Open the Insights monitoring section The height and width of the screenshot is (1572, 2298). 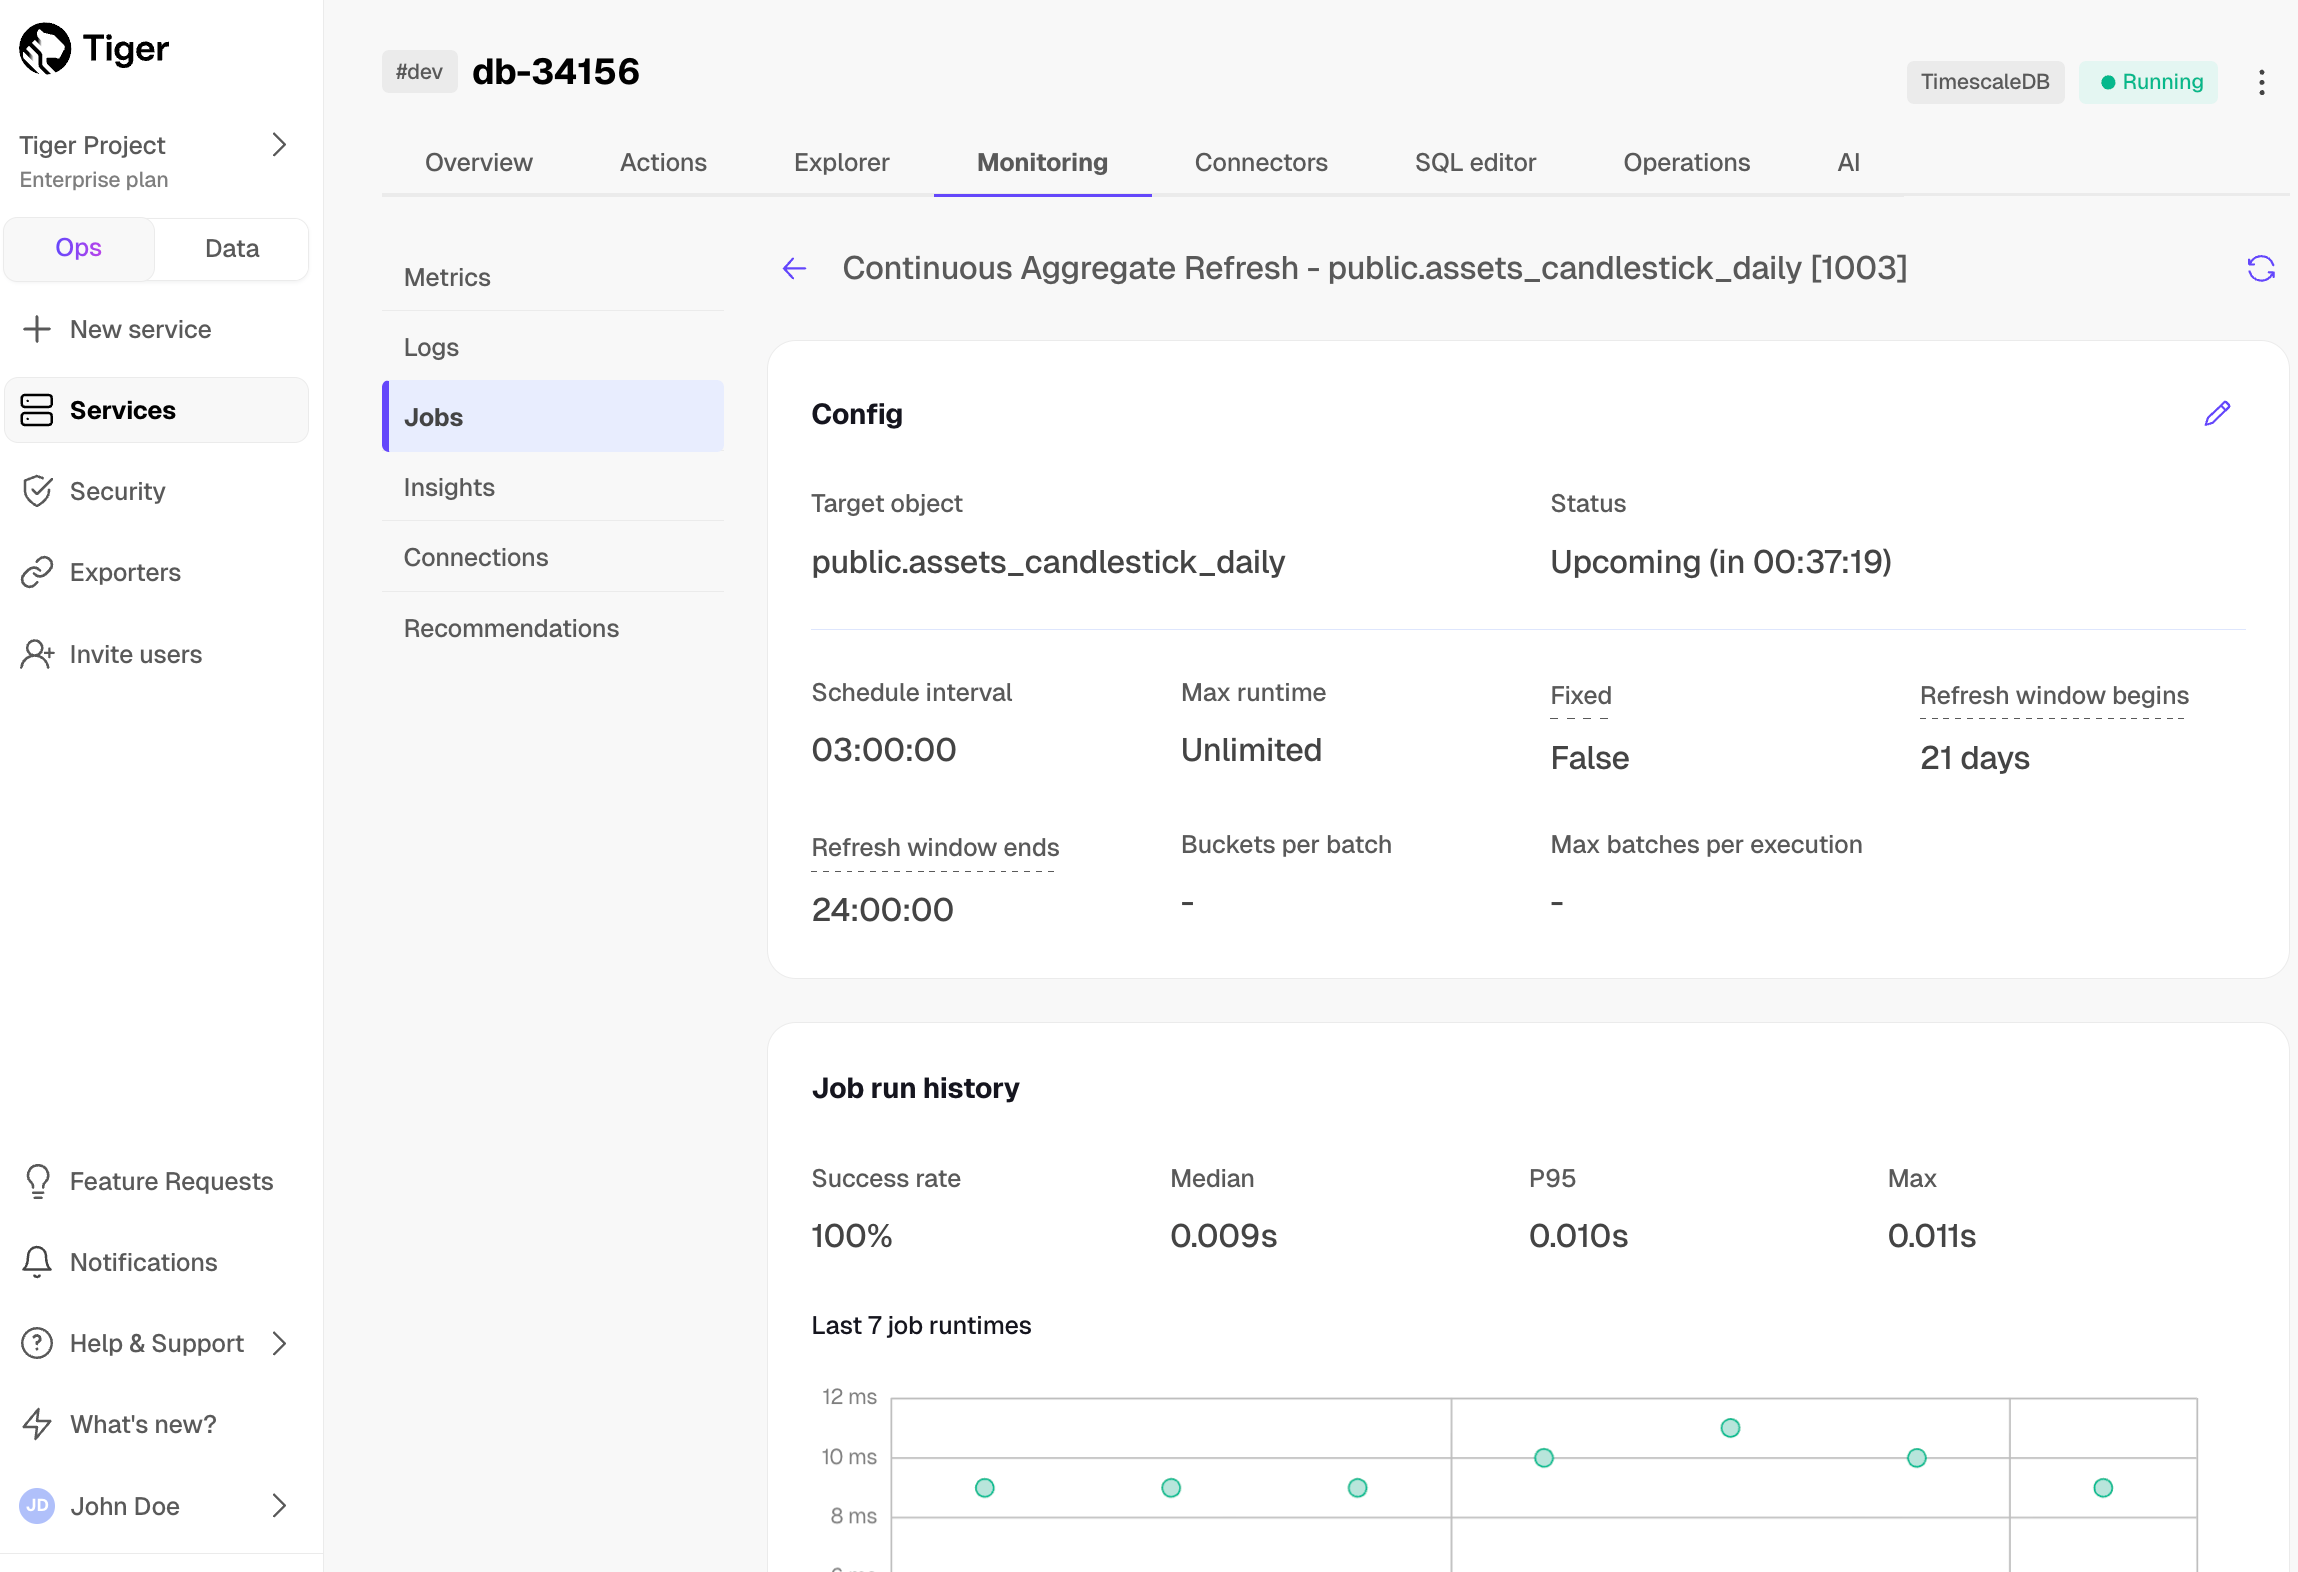tap(449, 487)
